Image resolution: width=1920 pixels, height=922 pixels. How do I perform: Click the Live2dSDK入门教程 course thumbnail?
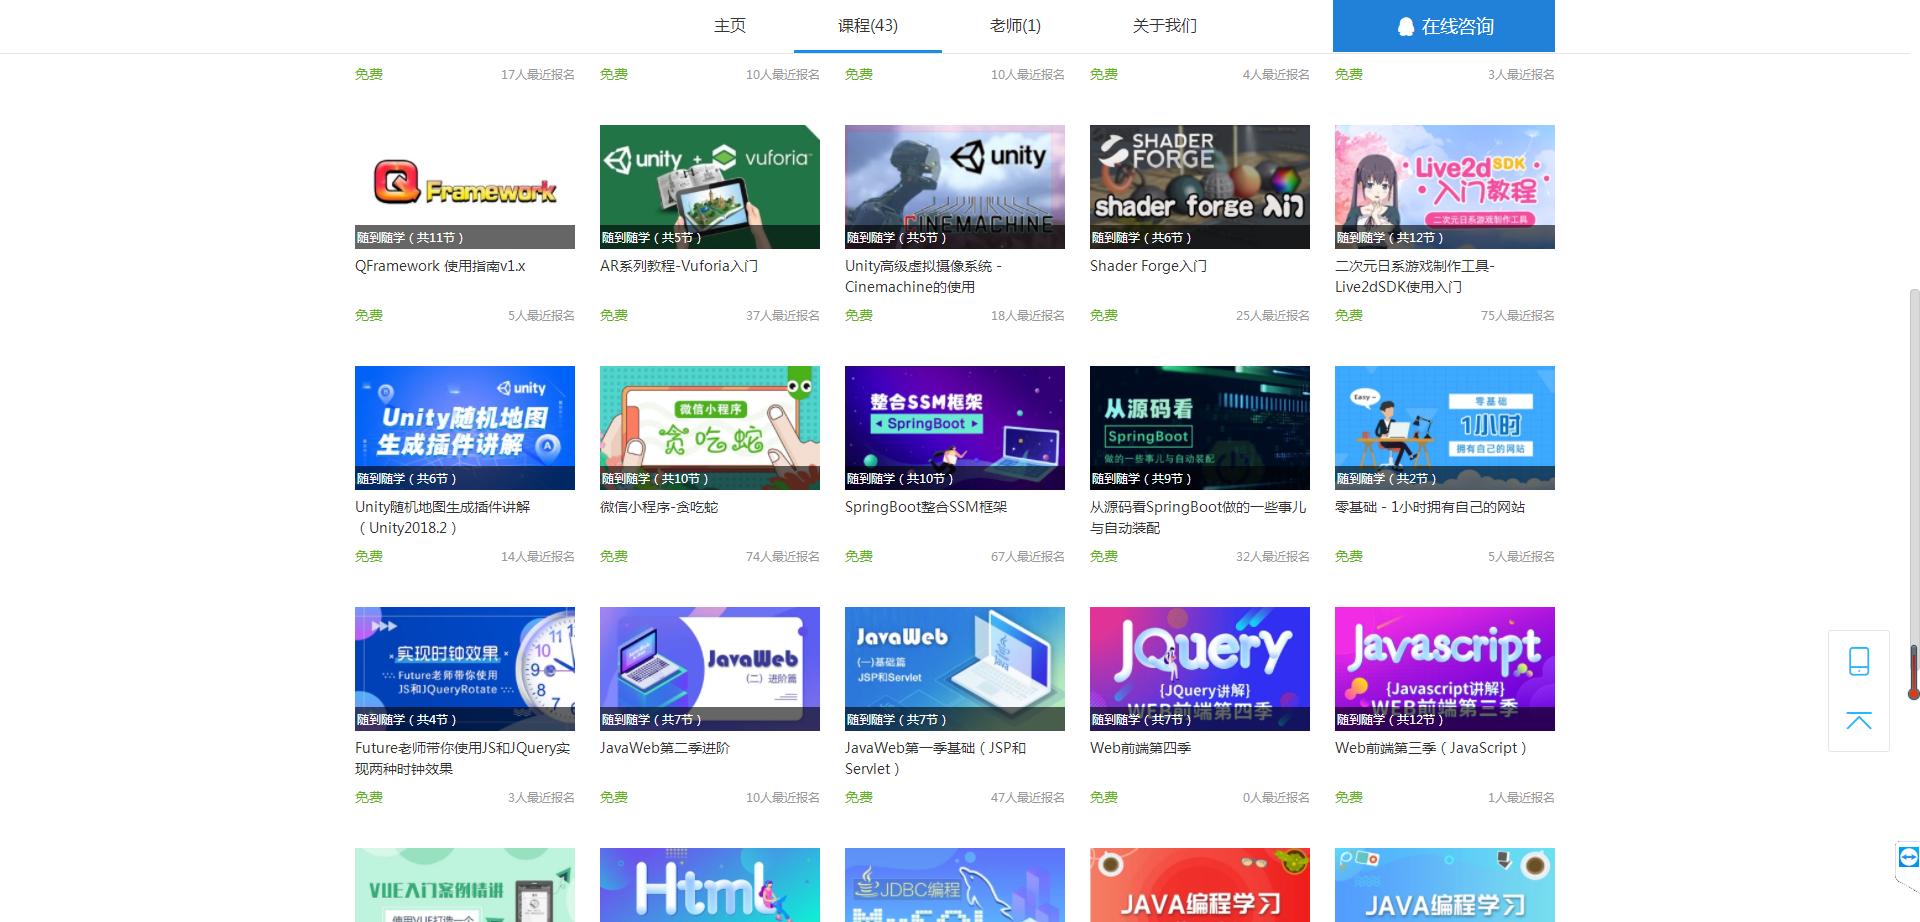click(x=1443, y=186)
